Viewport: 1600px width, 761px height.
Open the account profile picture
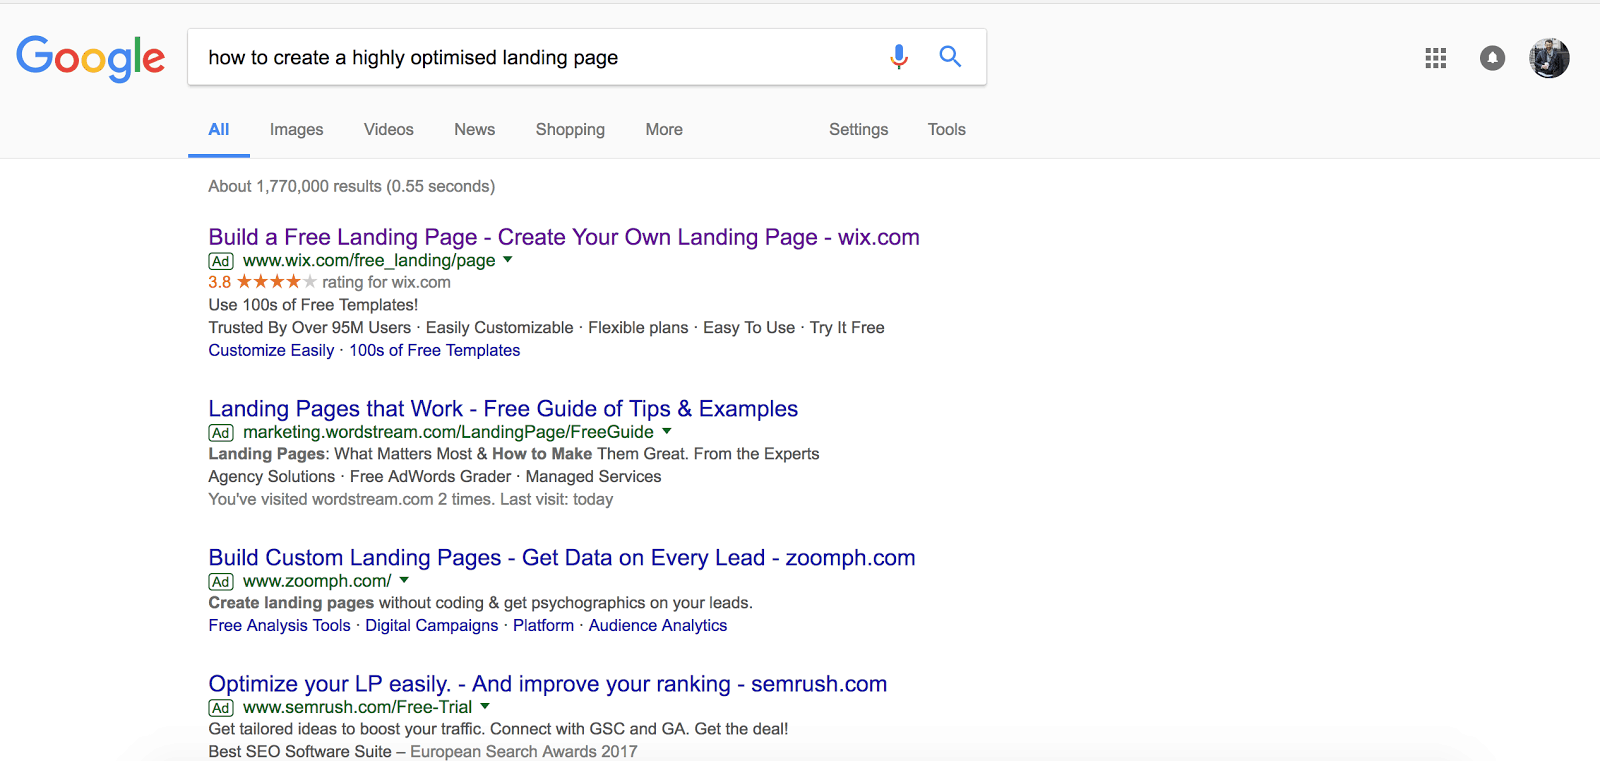pyautogui.click(x=1549, y=58)
